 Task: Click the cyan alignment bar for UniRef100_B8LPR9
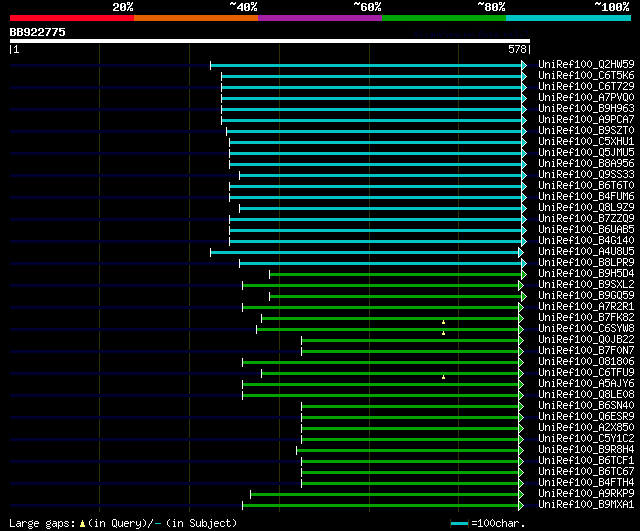click(380, 263)
